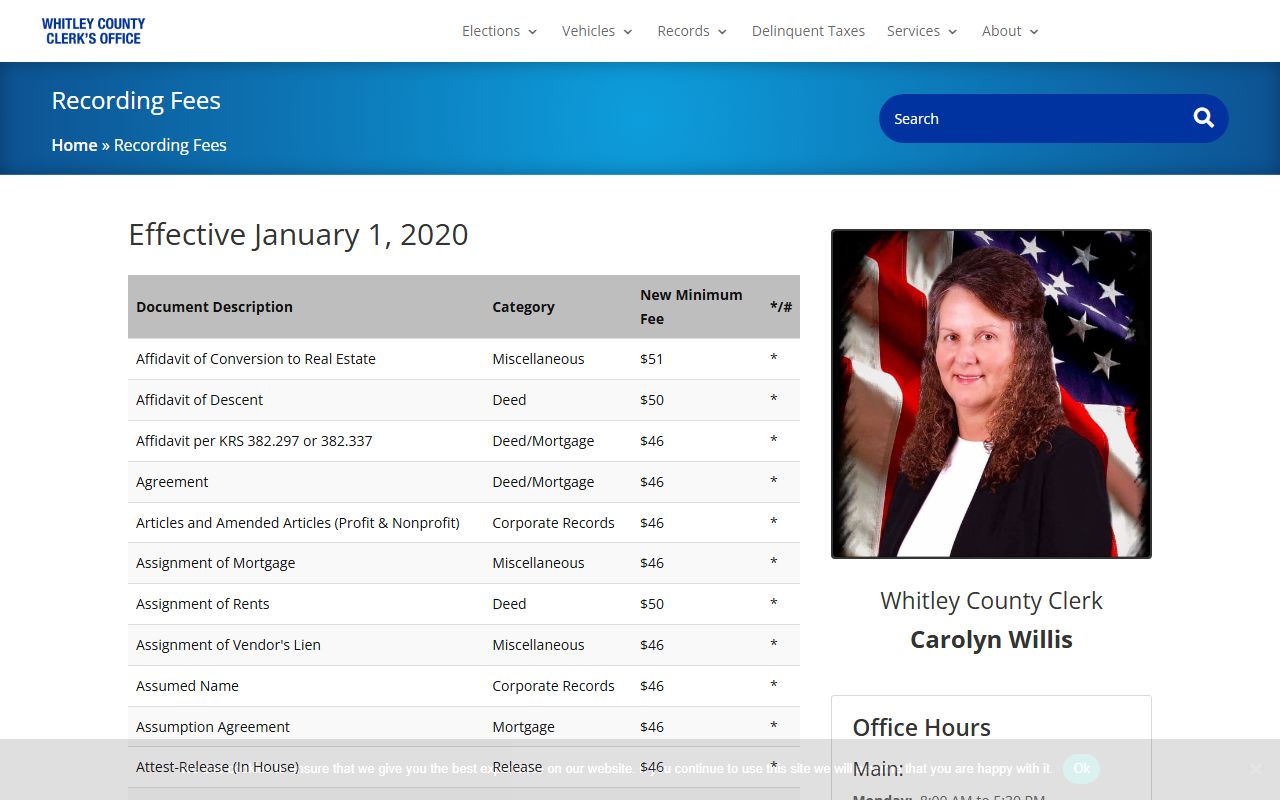
Task: Expand the Vehicles menu
Action: (x=597, y=31)
